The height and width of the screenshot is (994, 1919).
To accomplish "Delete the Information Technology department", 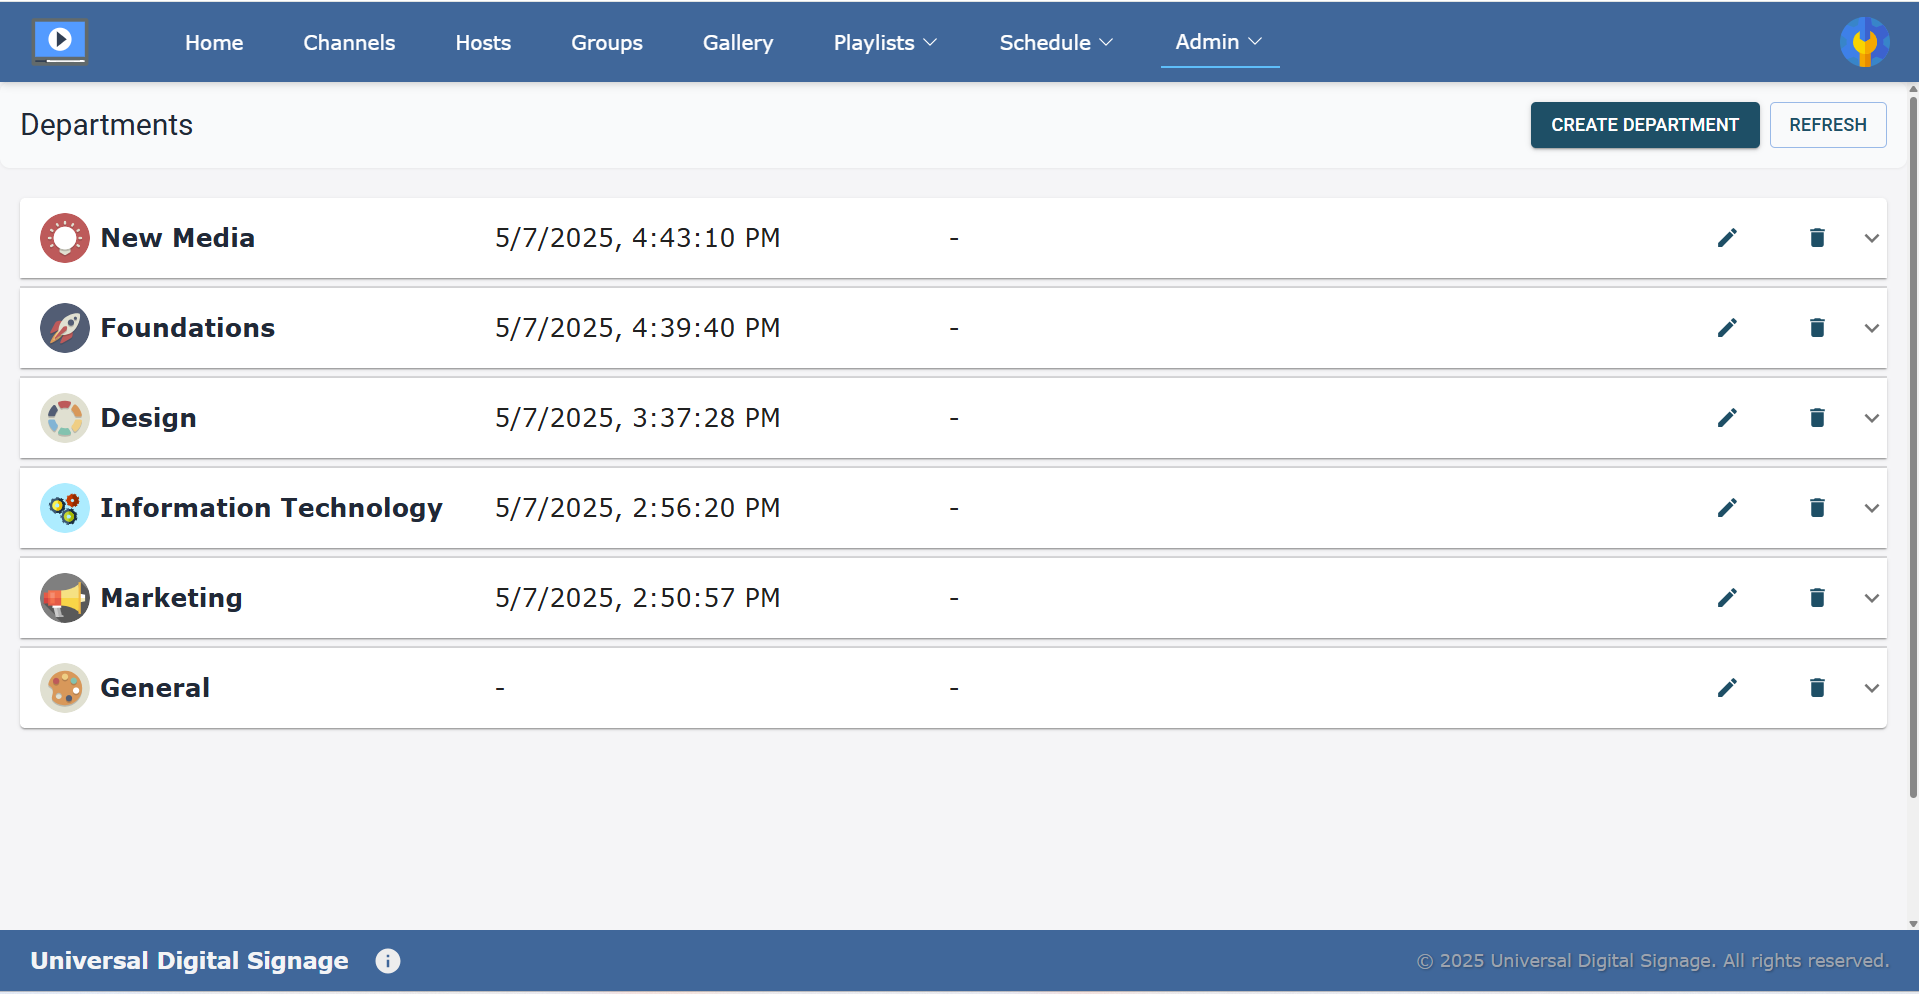I will point(1817,508).
